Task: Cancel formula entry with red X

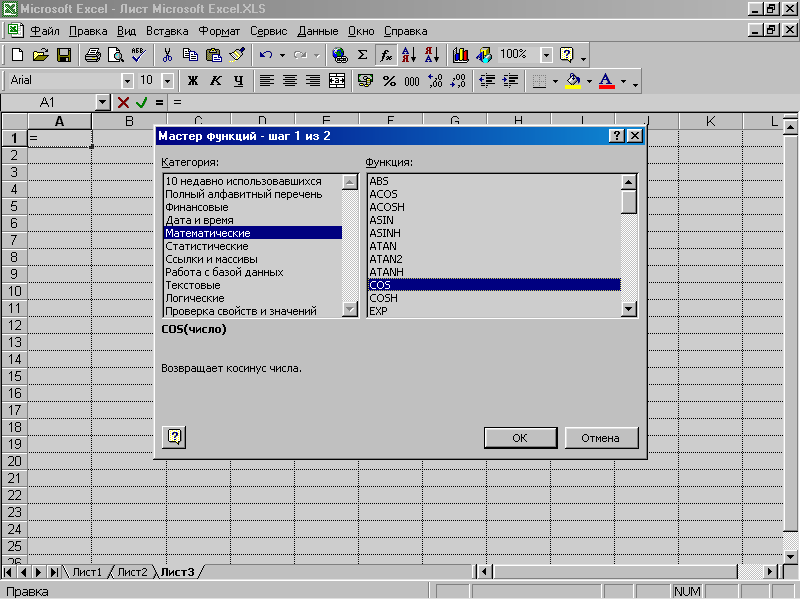Action: 123,103
